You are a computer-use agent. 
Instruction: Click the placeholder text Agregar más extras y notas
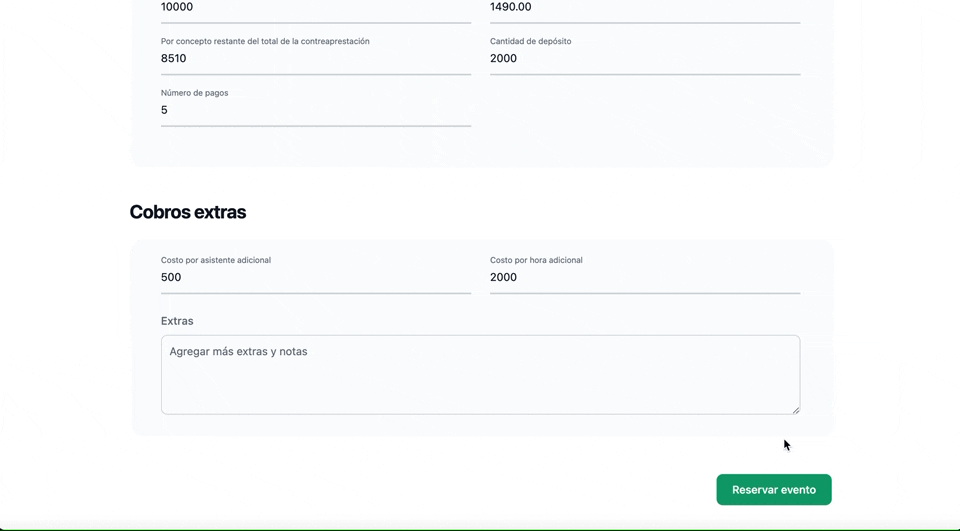click(x=238, y=352)
